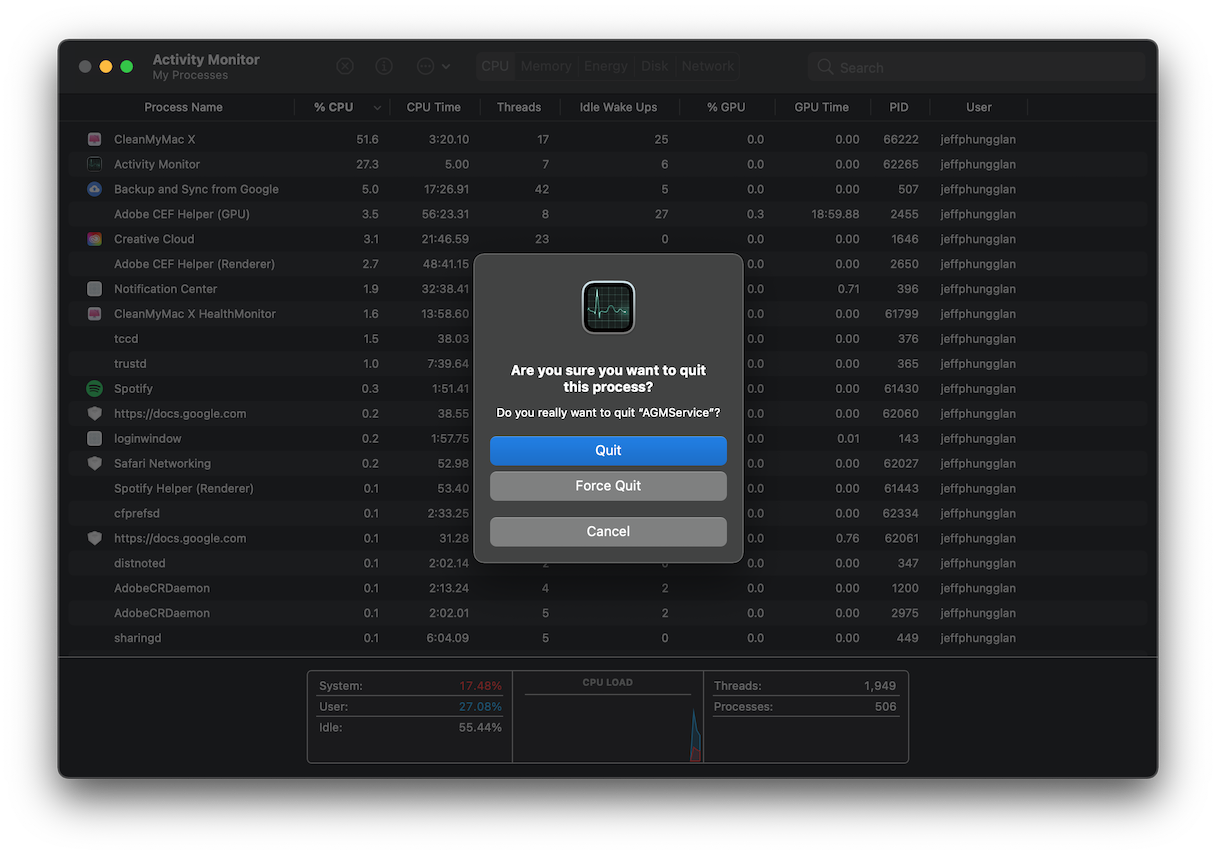Sort by CPU Time column header
The image size is (1216, 855).
tap(434, 107)
